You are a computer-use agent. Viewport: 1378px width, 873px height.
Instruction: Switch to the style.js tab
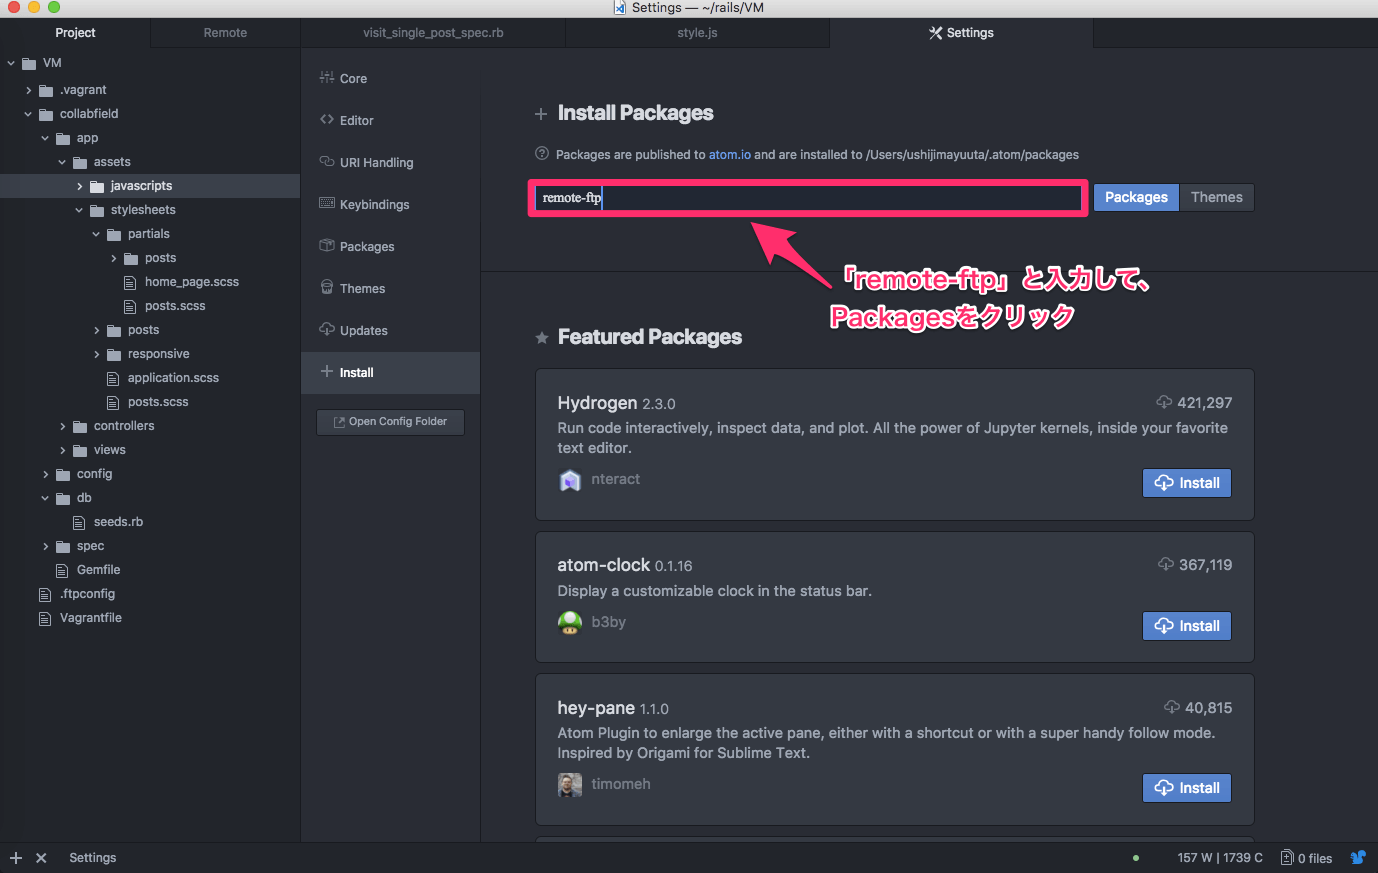pos(697,33)
